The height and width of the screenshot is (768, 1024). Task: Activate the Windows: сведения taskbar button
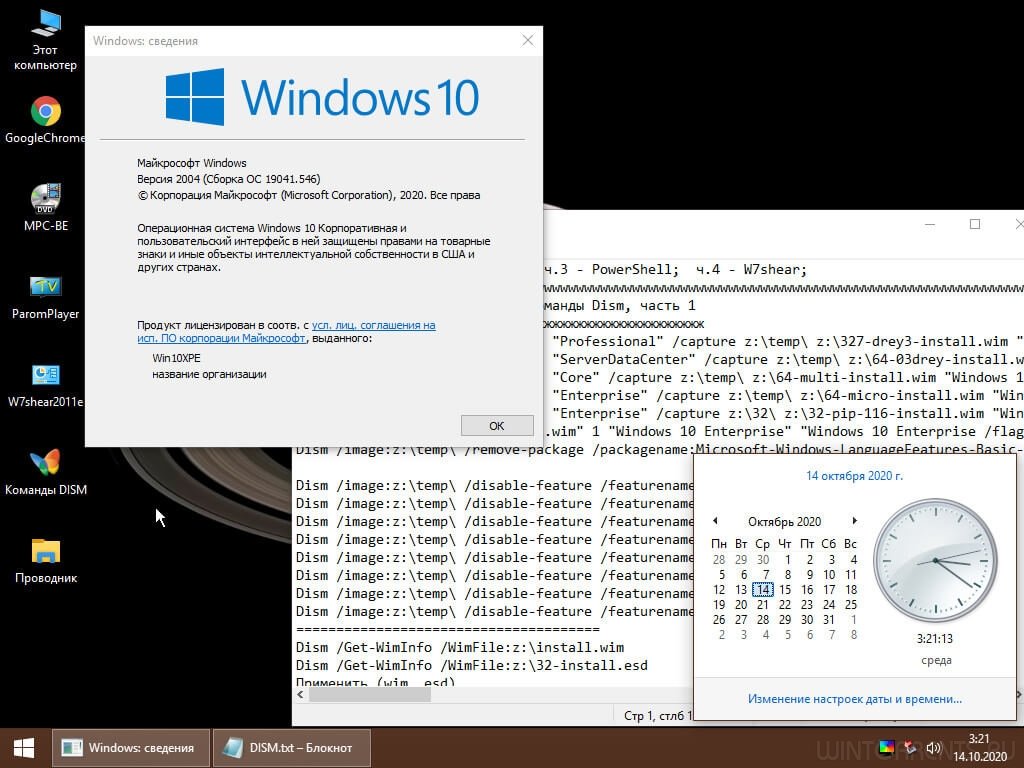[131, 747]
